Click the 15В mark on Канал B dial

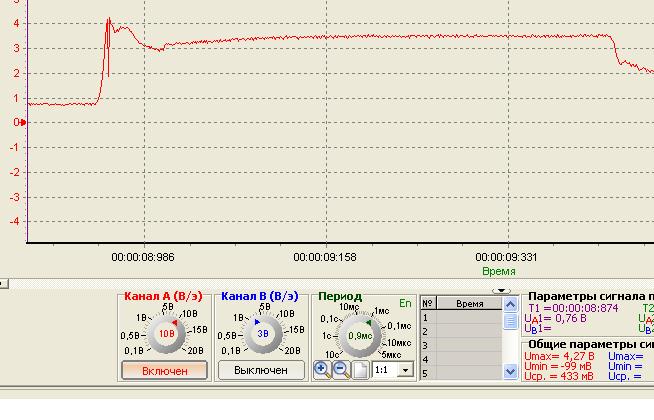296,329
